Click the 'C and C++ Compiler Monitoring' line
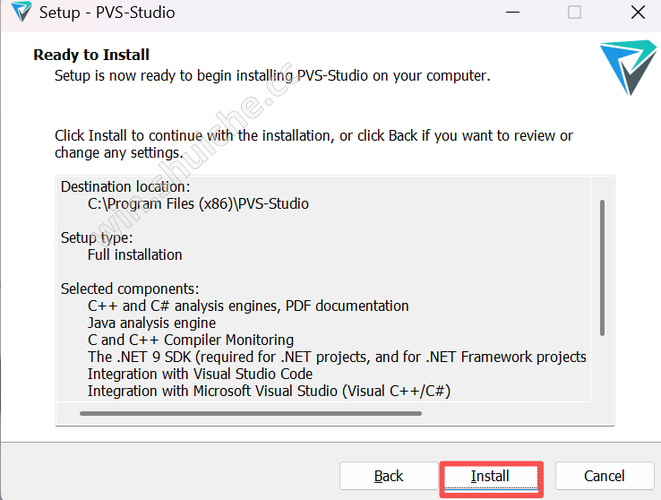The height and width of the screenshot is (500, 661). 190,340
